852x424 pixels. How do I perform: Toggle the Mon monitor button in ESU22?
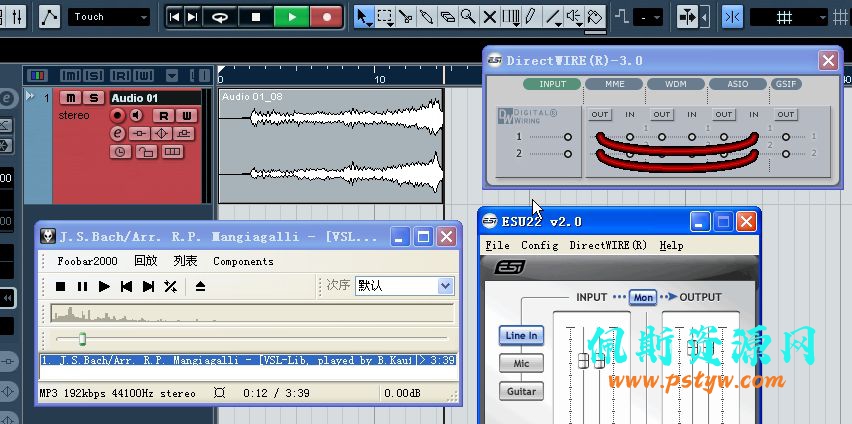pos(642,297)
